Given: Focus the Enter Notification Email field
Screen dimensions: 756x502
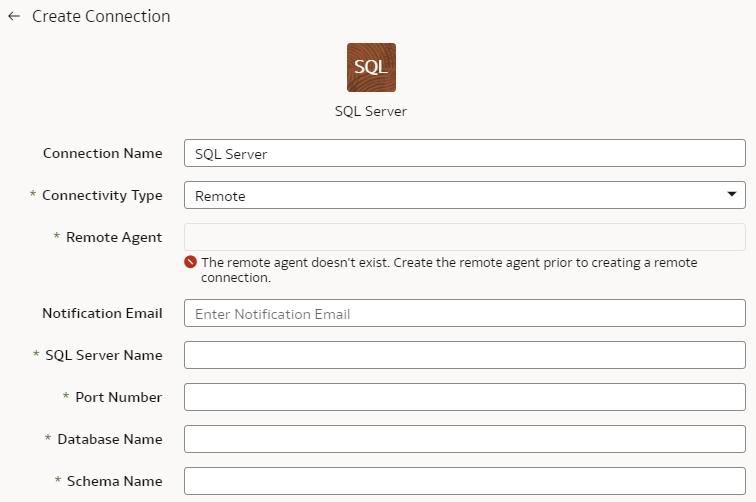Looking at the screenshot, I should click(x=465, y=313).
